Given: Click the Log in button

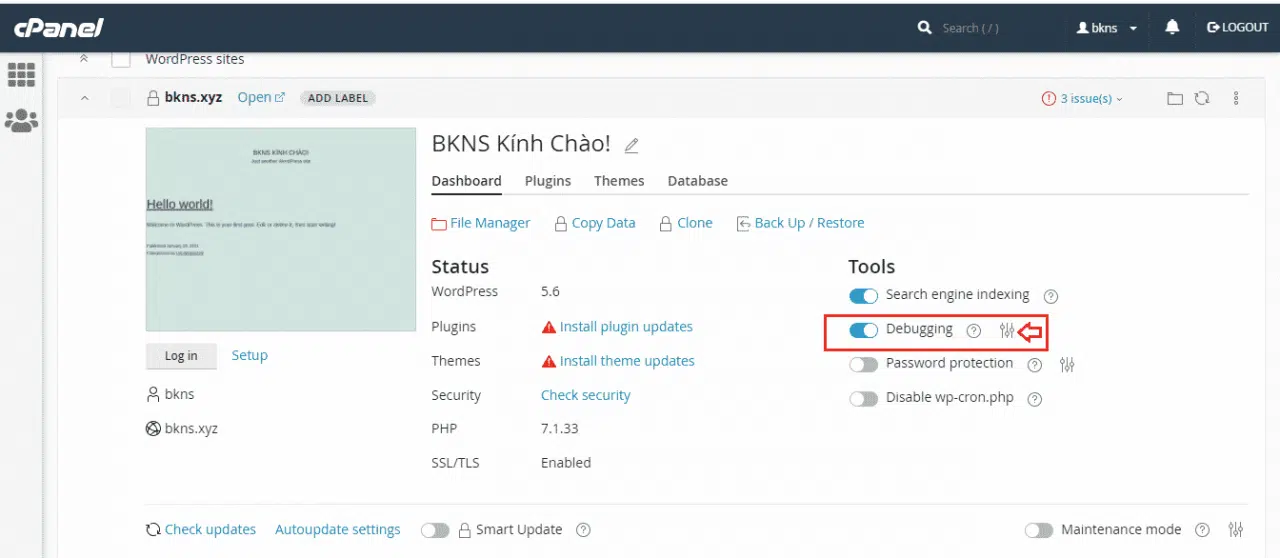Looking at the screenshot, I should (x=181, y=356).
